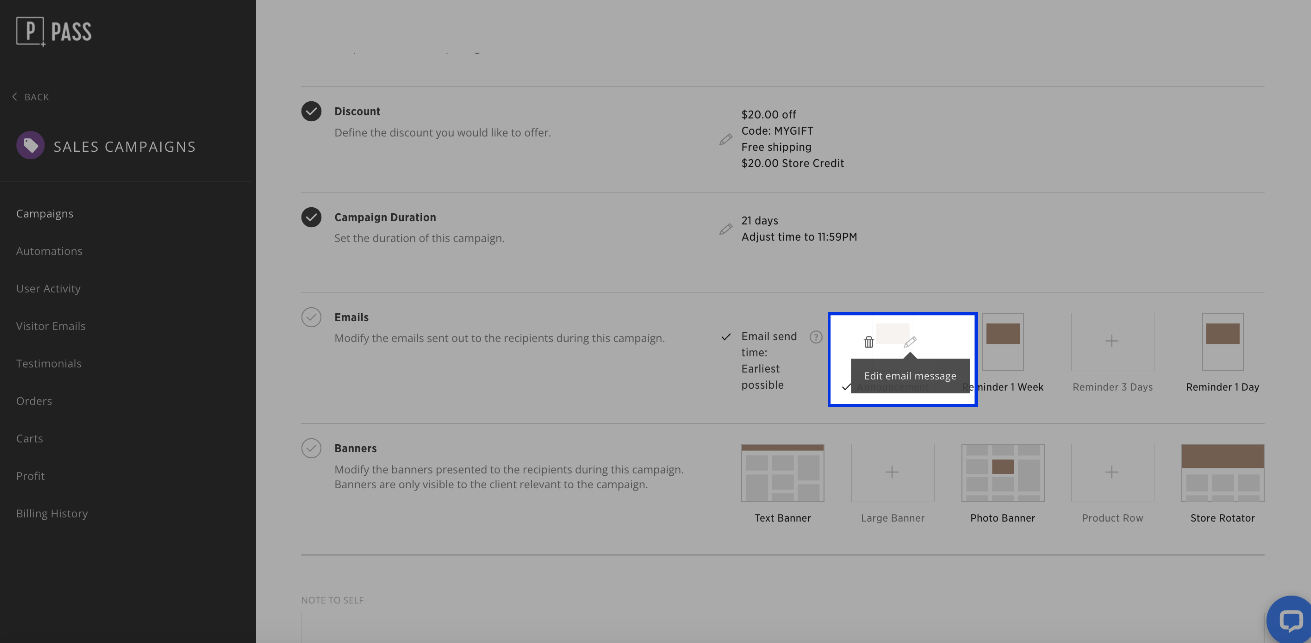1311x643 pixels.
Task: Select the Store Rotator banner thumbnail
Action: 1222,473
